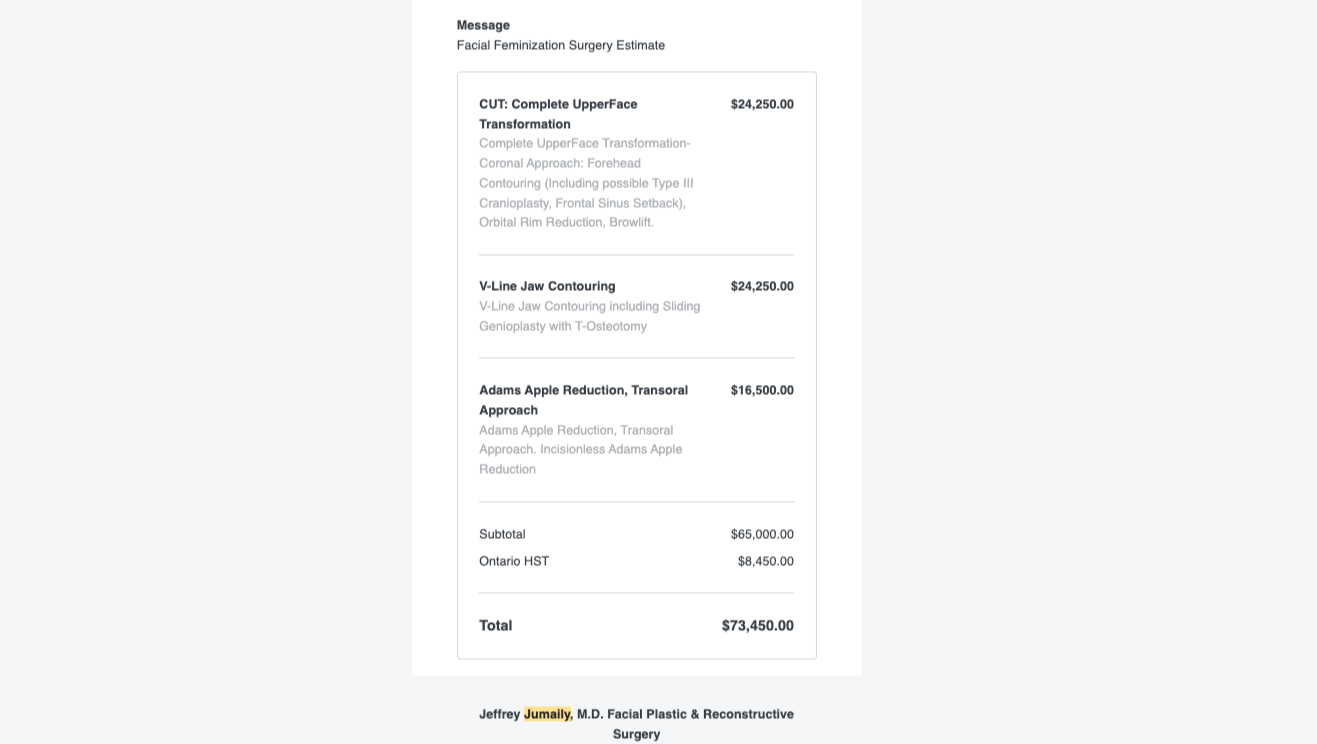Select the $65,000.00 subtotal amount
1317x744 pixels.
click(762, 534)
